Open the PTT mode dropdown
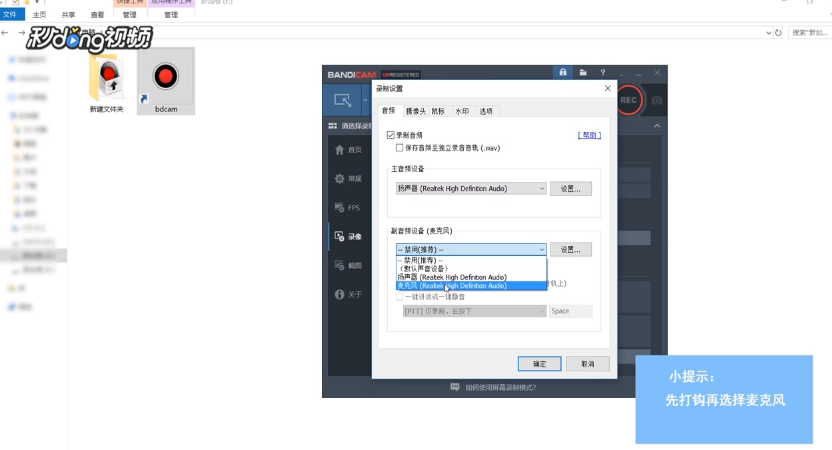 (x=474, y=311)
